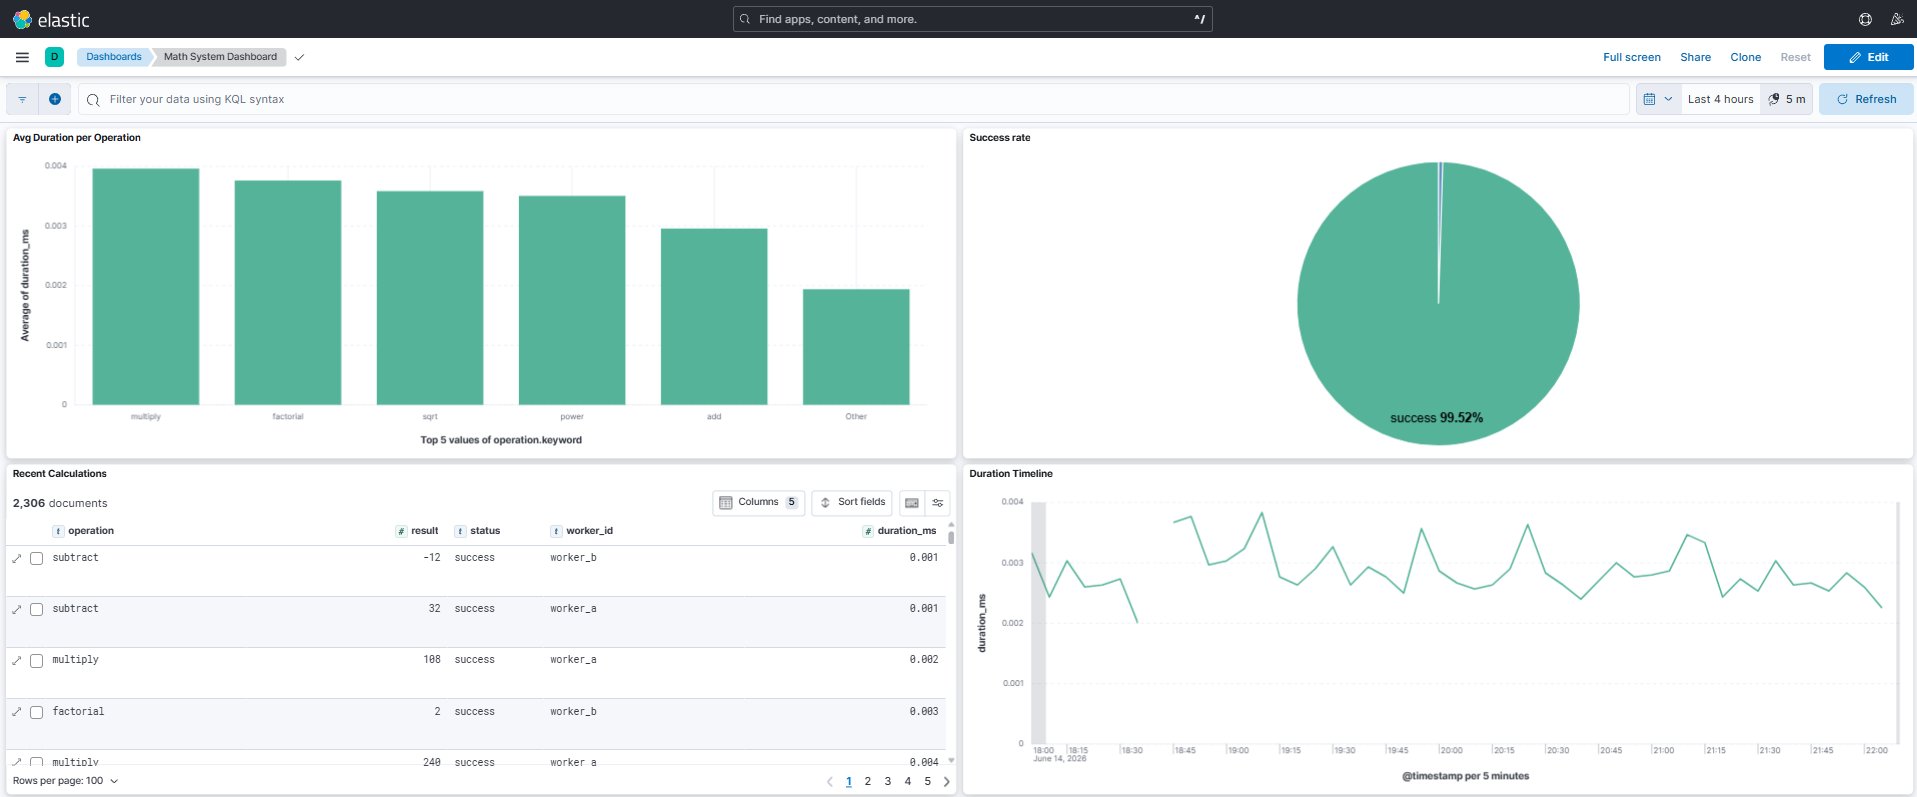Click the Duration Timeline panel title

click(x=1011, y=474)
